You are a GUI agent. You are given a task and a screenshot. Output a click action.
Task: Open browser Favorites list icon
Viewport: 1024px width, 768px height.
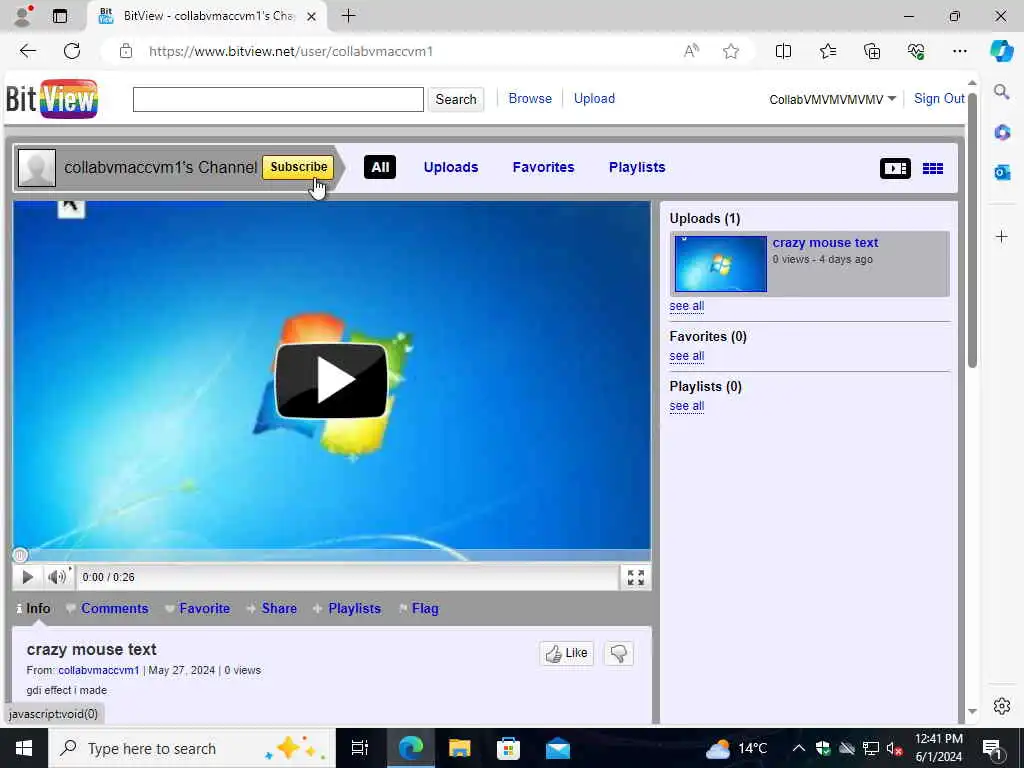point(827,51)
